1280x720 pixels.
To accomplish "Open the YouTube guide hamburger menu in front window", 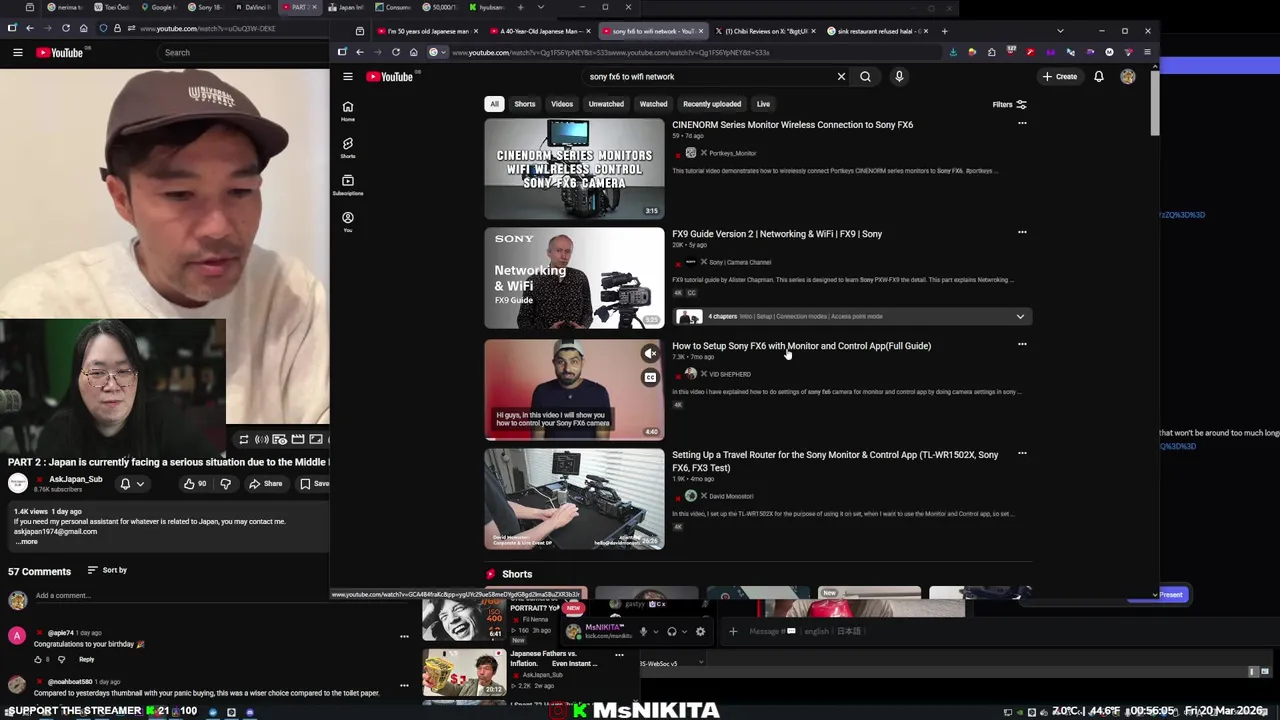I will pyautogui.click(x=348, y=77).
